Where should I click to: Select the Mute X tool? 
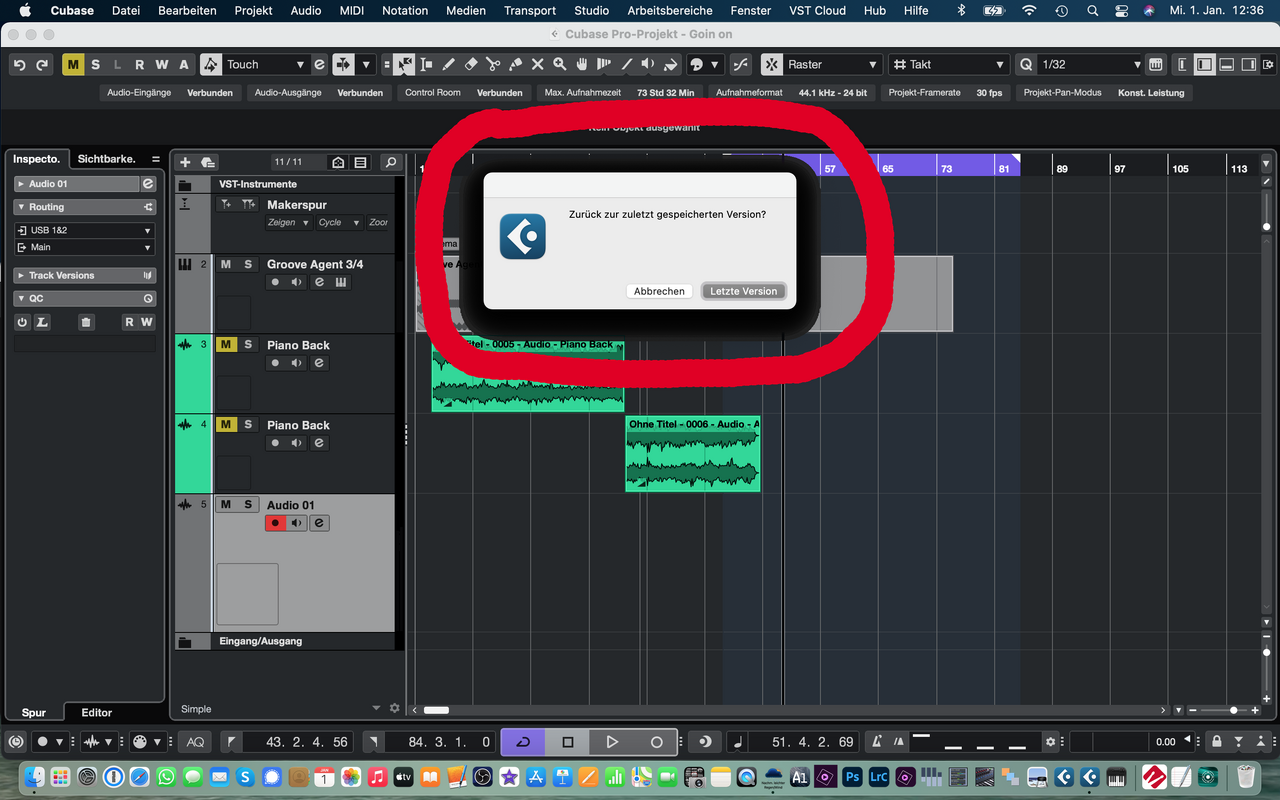click(537, 64)
